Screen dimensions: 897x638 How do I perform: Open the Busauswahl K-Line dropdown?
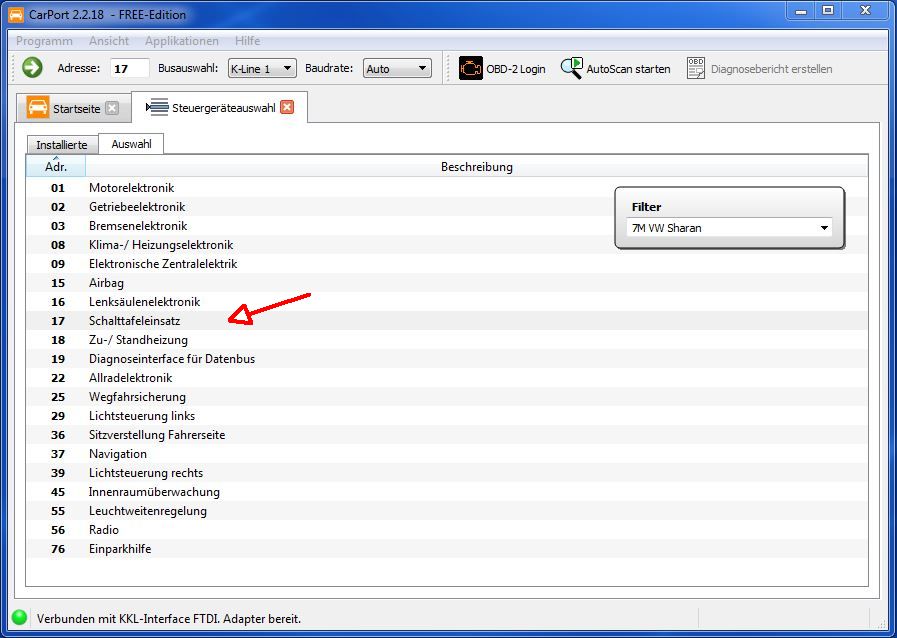(x=261, y=69)
